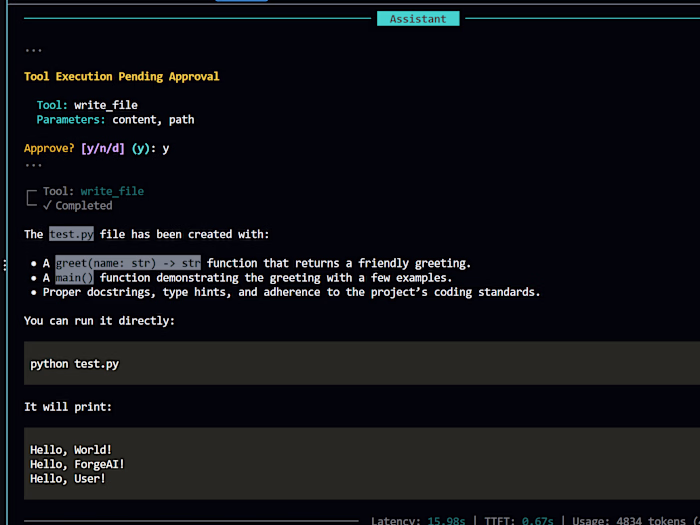
Task: Click the TTFT 0.67s status entry
Action: 519,521
